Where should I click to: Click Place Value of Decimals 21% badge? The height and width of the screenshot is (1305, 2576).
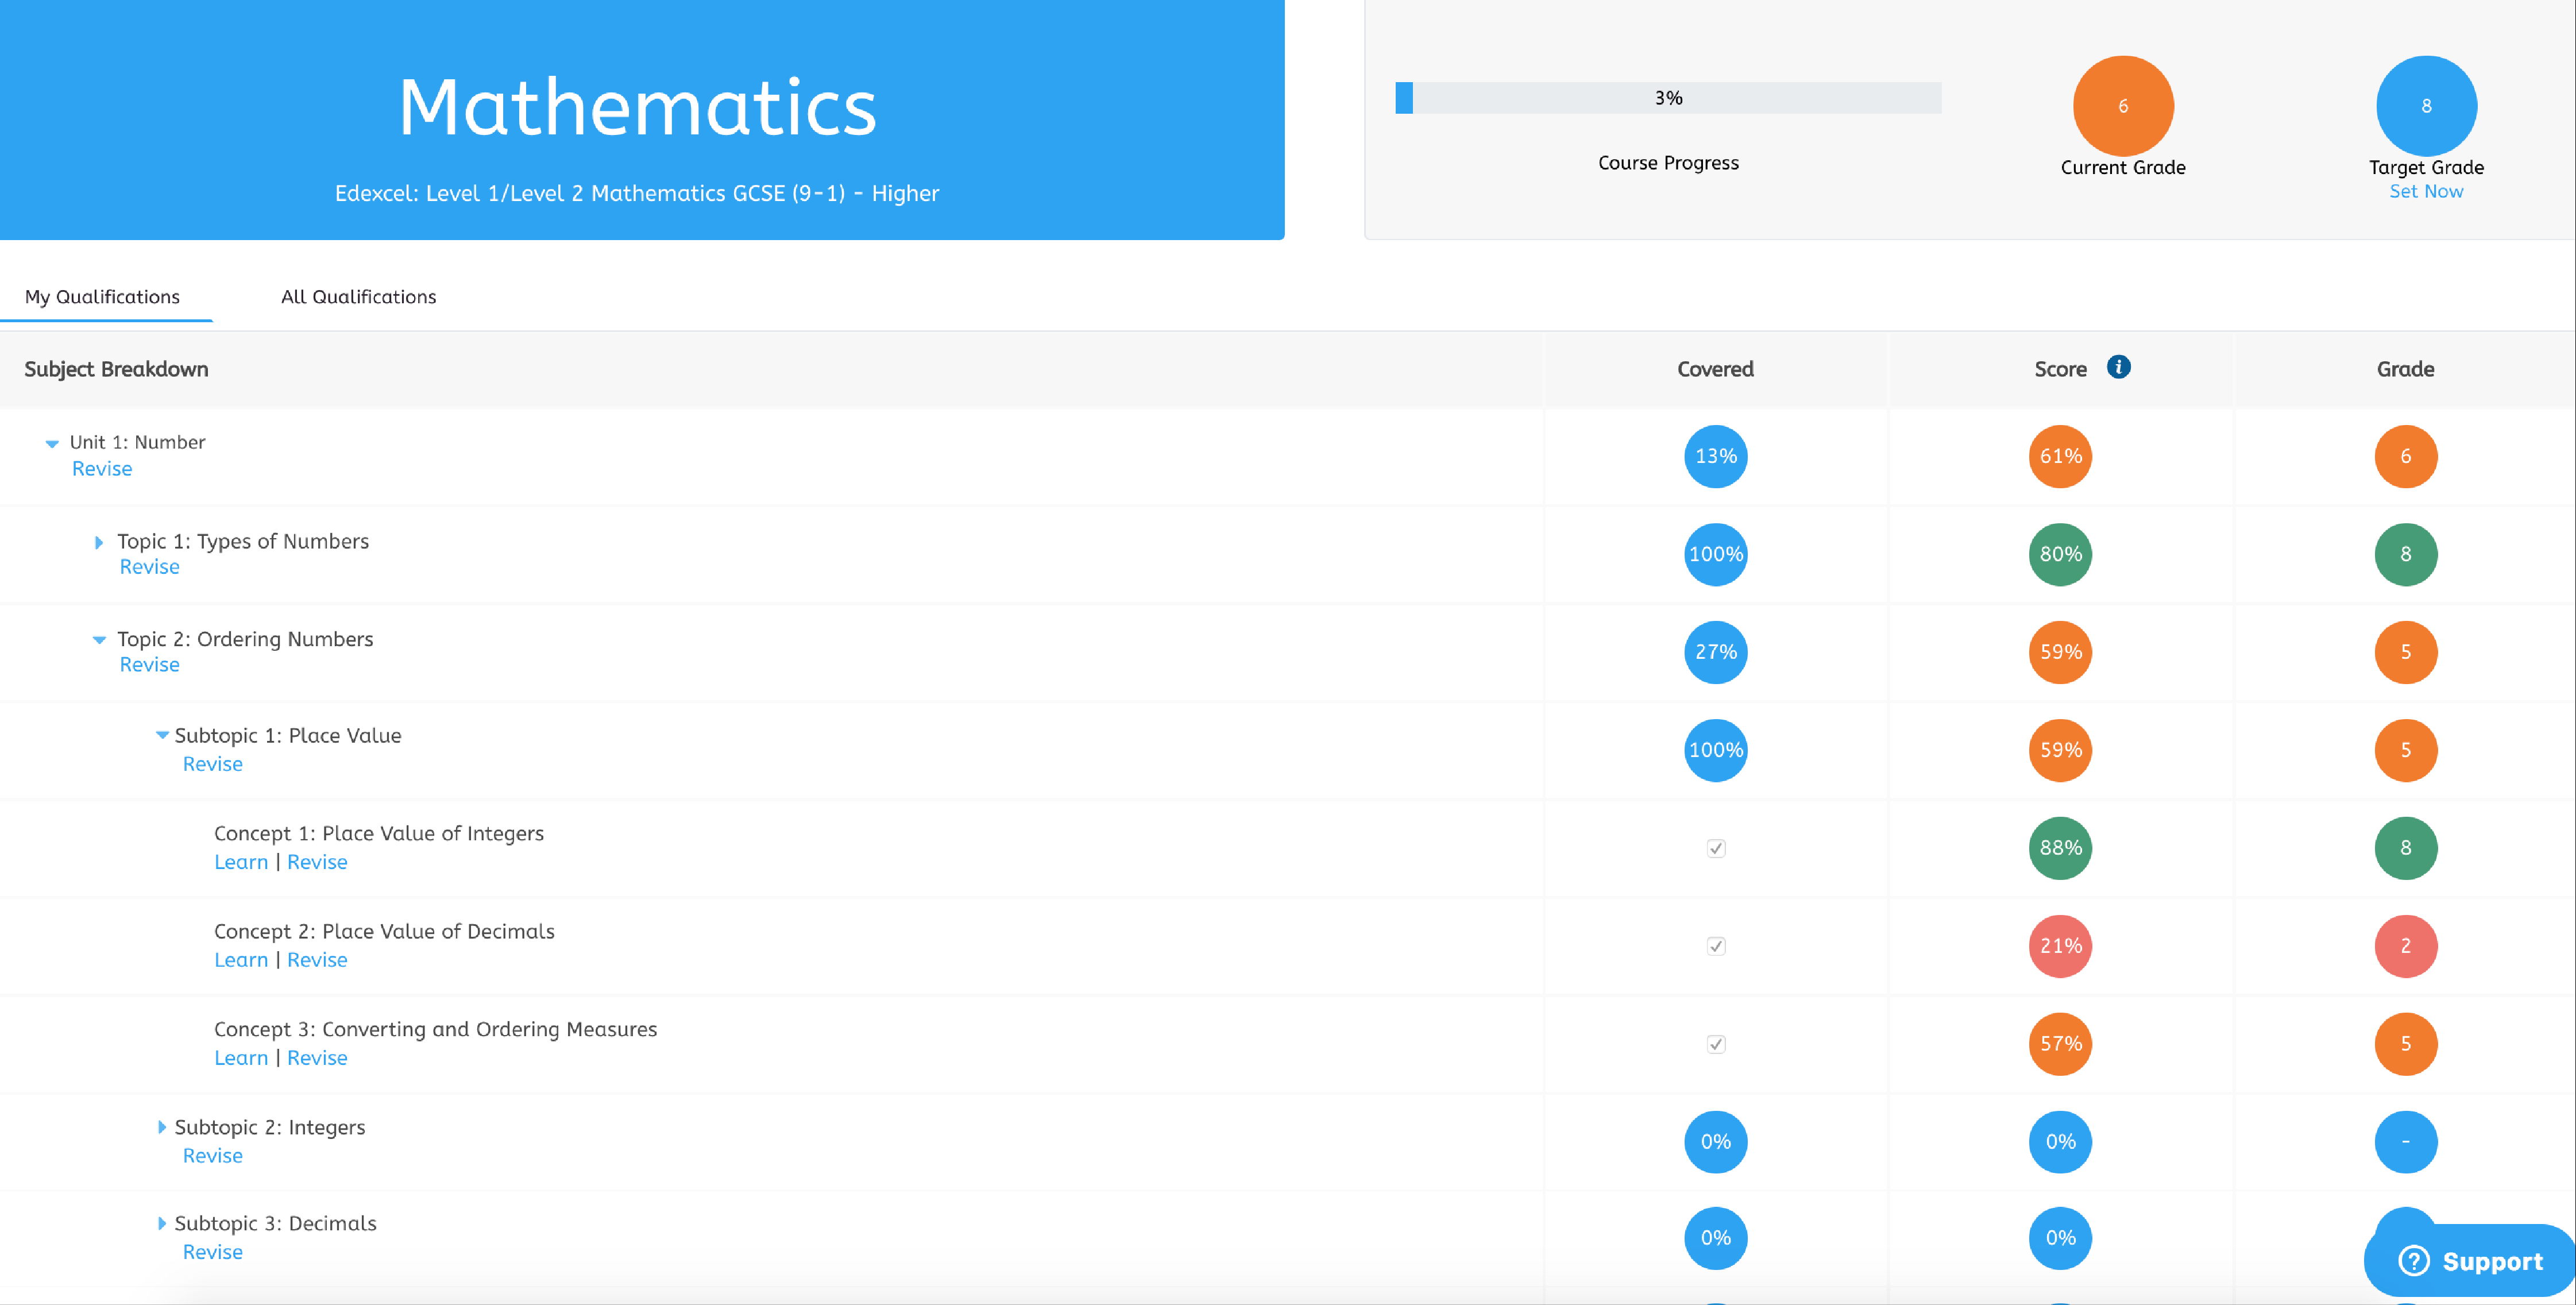[2060, 946]
